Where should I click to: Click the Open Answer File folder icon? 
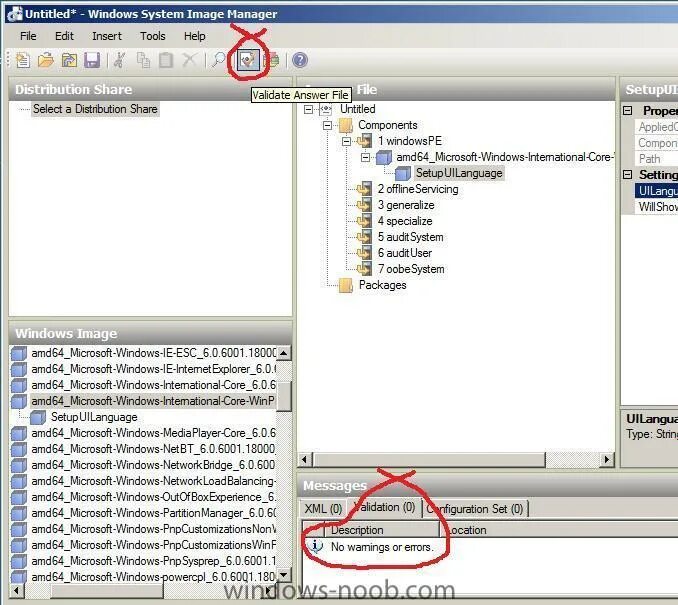46,60
